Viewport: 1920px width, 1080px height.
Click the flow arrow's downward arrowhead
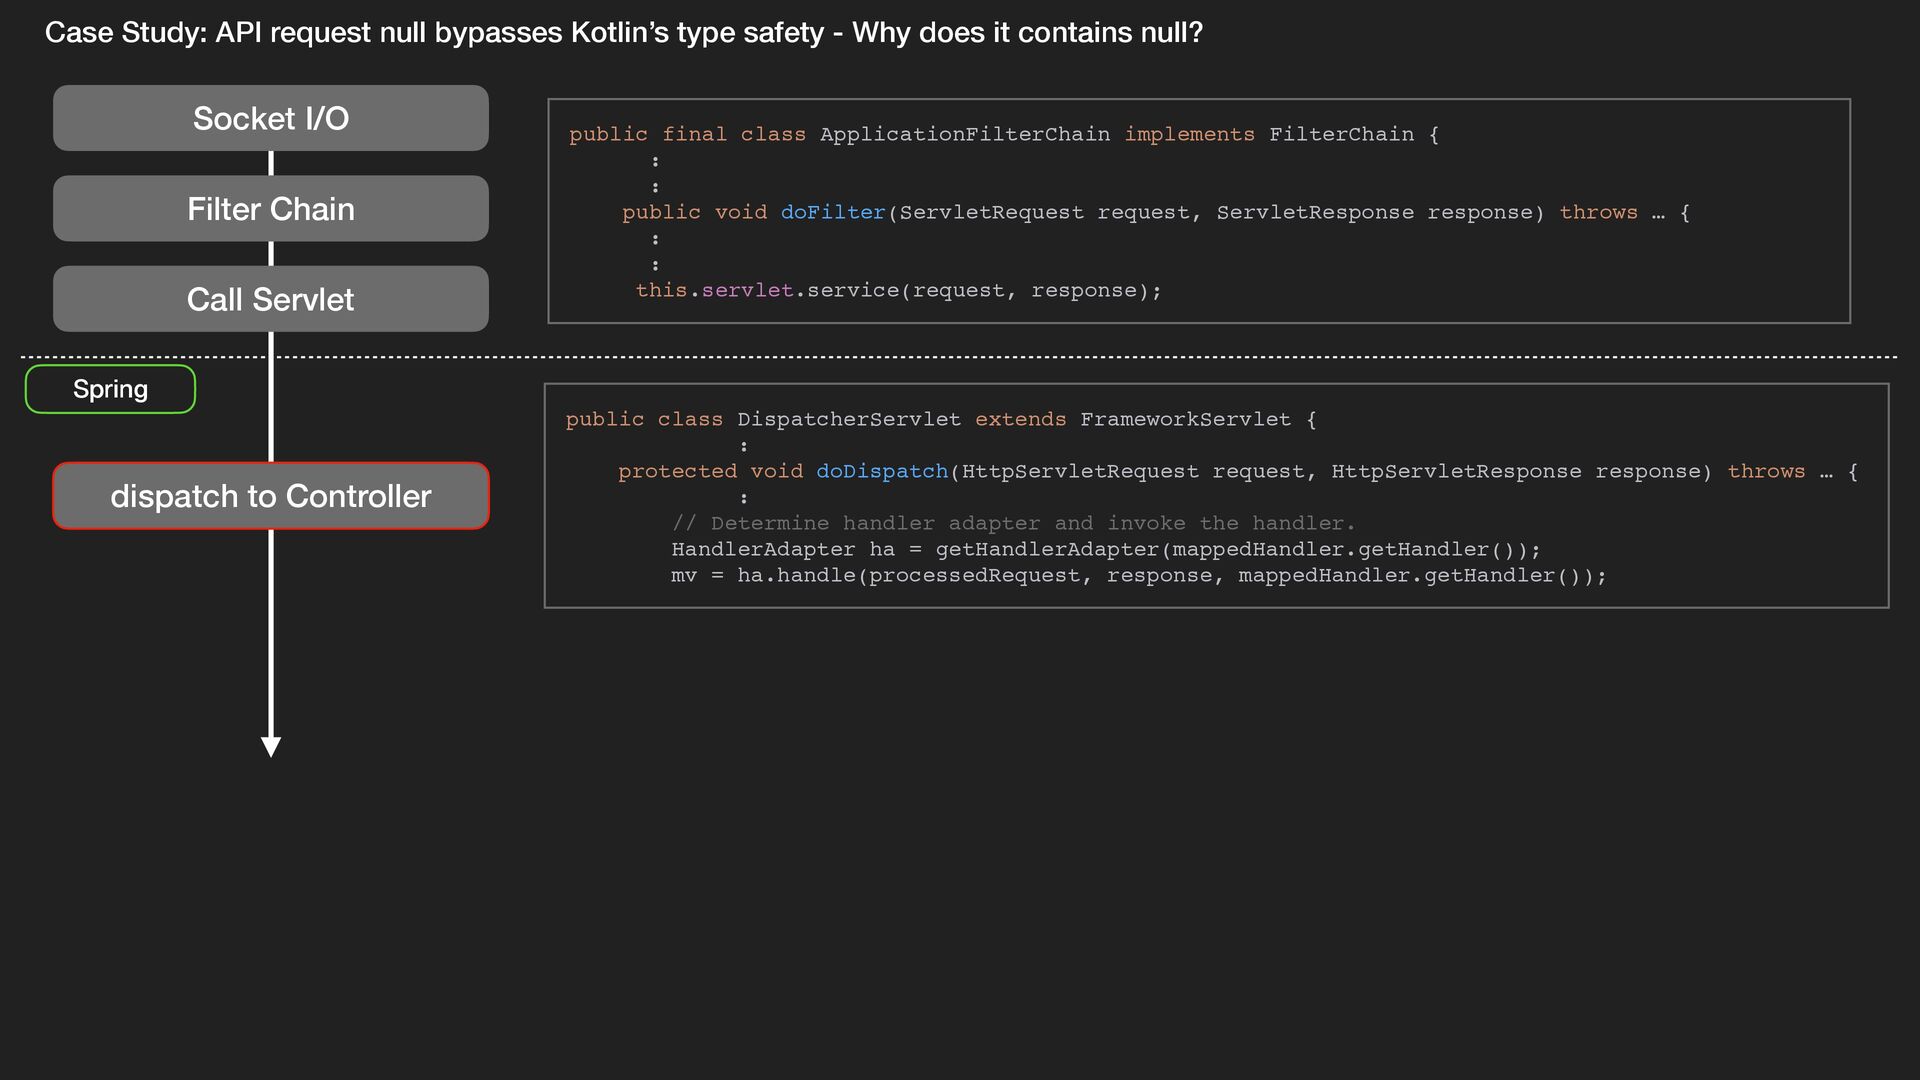click(x=270, y=747)
